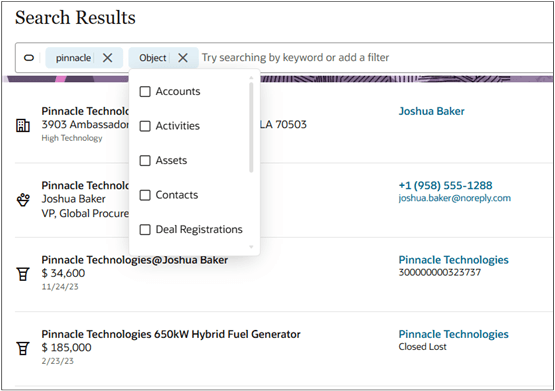Click the 2/23/23 date
The image size is (555, 391).
point(58,361)
